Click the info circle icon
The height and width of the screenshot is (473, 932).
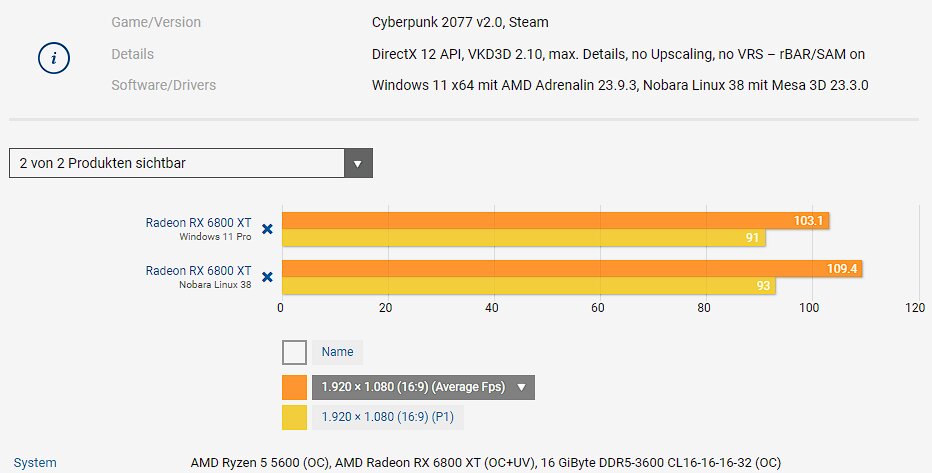pyautogui.click(x=54, y=58)
